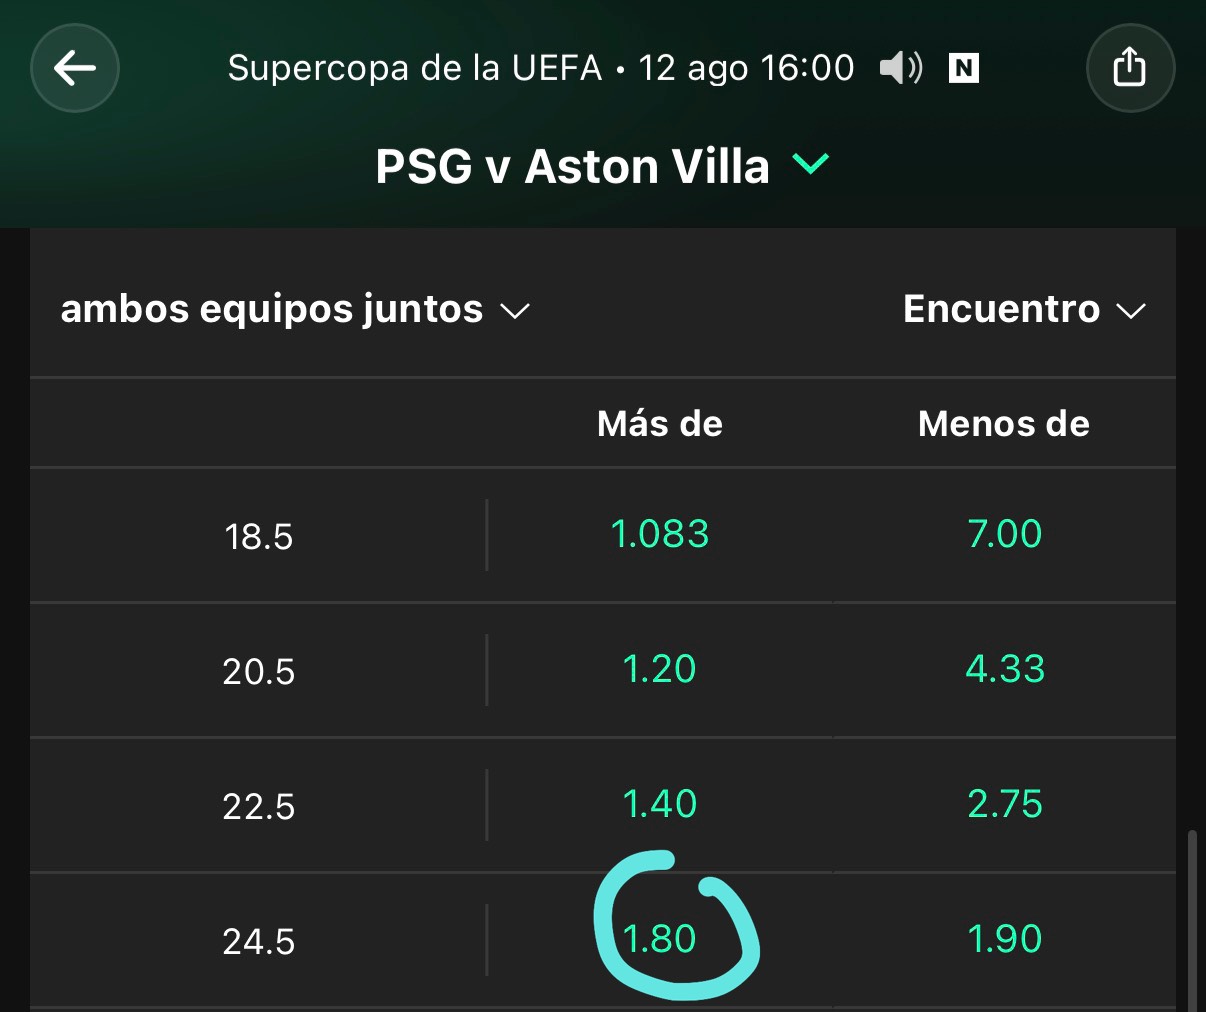This screenshot has height=1012, width=1206.
Task: Select Más de 22.5 at 1.40
Action: [660, 804]
